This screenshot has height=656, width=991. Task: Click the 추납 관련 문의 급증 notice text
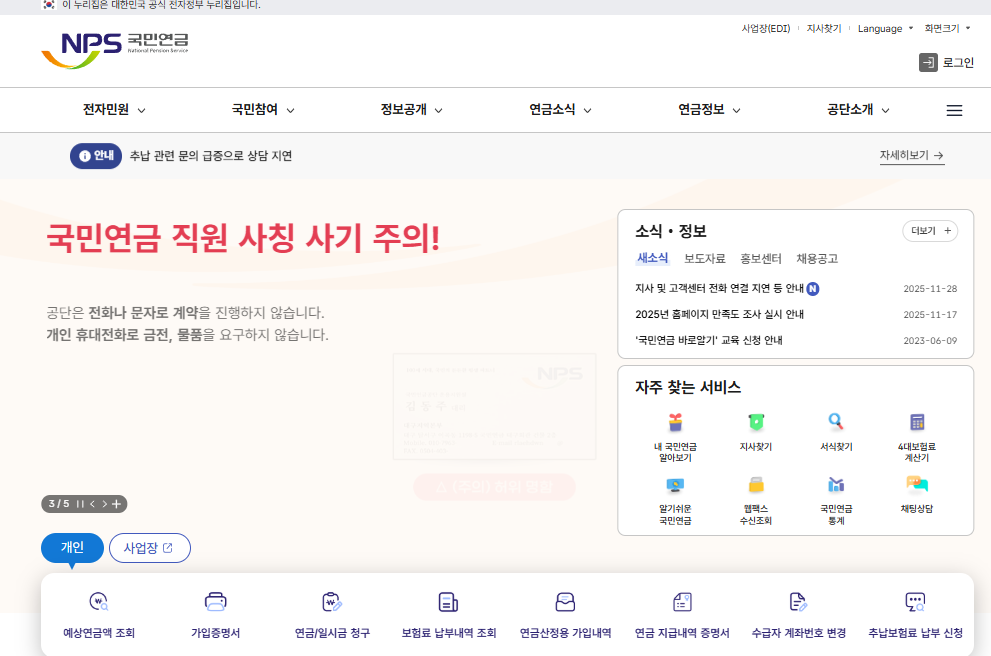point(210,155)
